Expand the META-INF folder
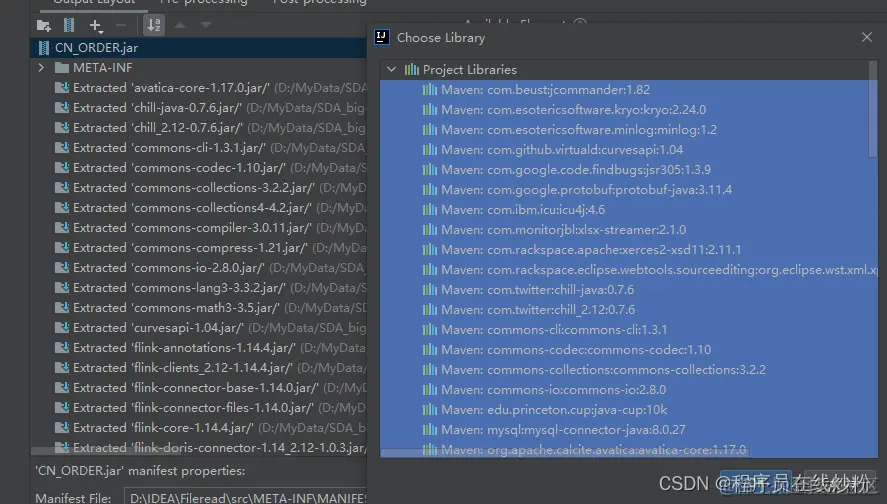Image resolution: width=887 pixels, height=504 pixels. [x=41, y=68]
